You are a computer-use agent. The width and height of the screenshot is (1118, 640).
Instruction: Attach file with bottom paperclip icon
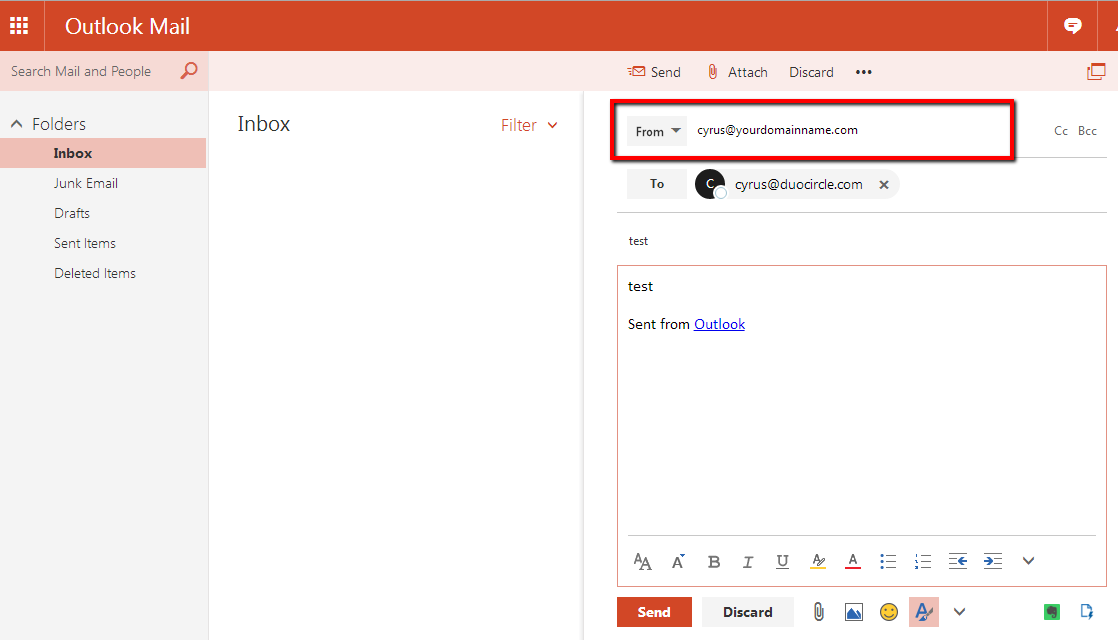(x=819, y=611)
